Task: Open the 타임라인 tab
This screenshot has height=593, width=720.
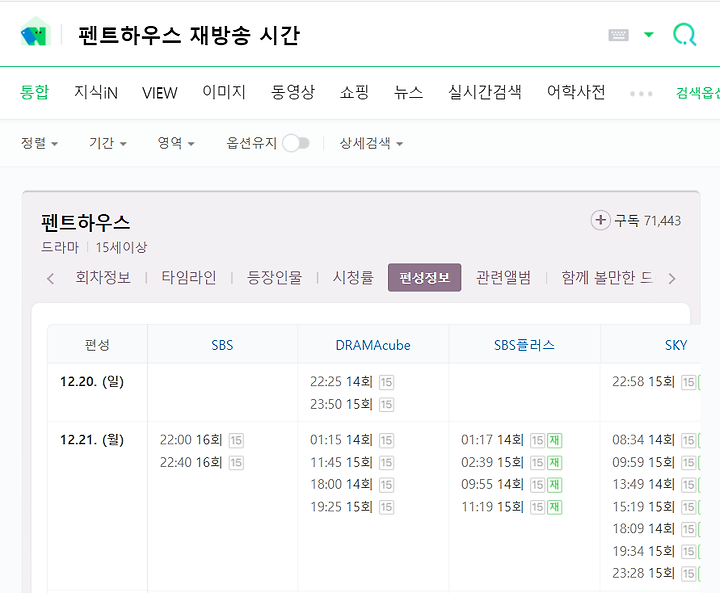Action: point(189,277)
